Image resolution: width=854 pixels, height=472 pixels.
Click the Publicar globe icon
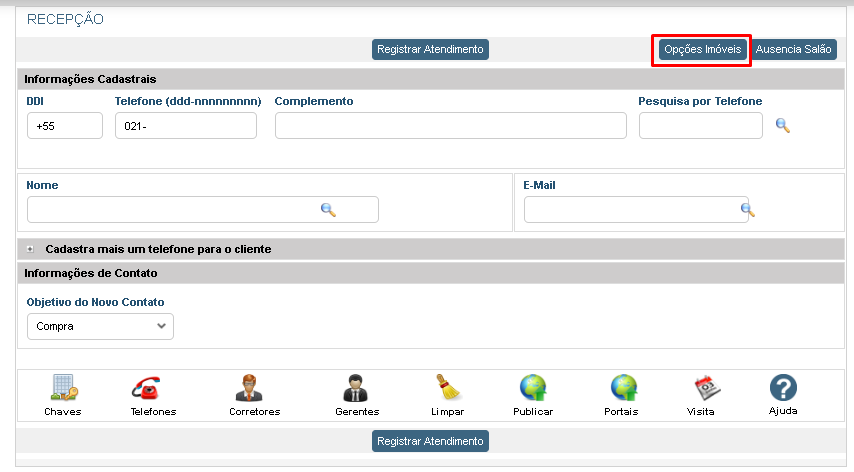pyautogui.click(x=532, y=388)
